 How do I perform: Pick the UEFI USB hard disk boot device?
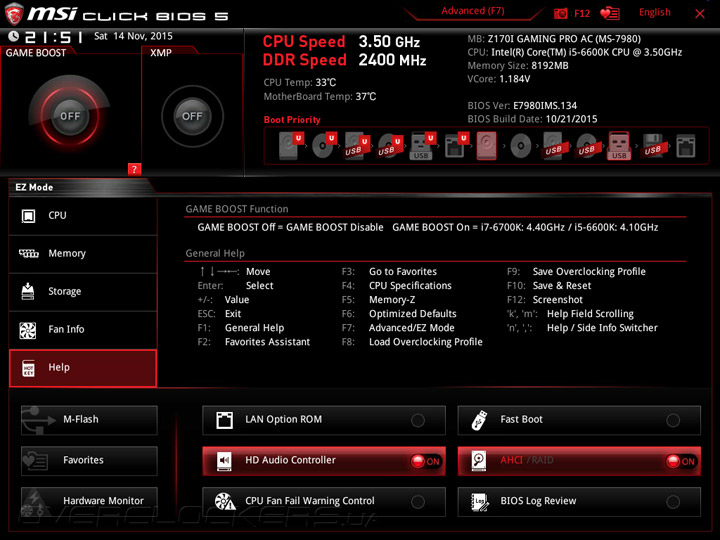(x=357, y=146)
